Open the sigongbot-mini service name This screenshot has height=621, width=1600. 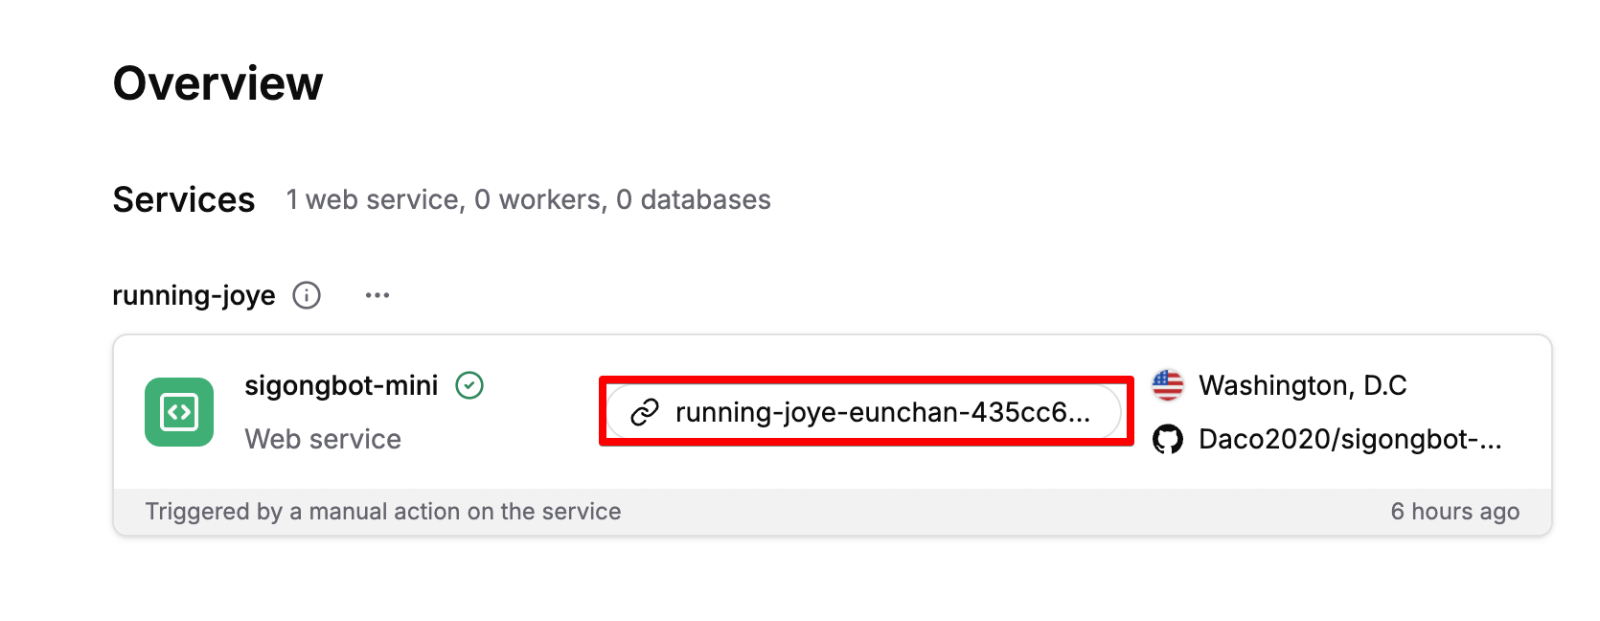[x=341, y=385]
